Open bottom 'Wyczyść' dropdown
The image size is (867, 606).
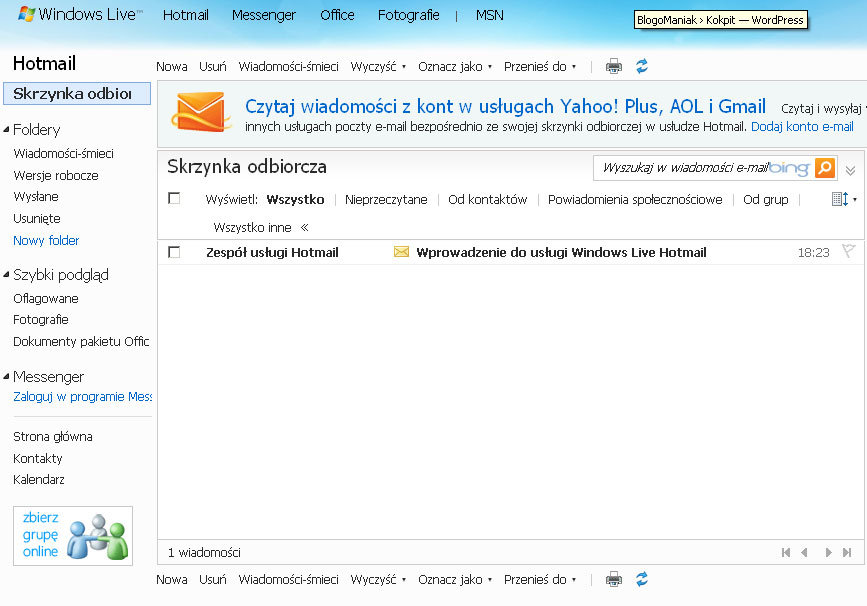tap(378, 580)
